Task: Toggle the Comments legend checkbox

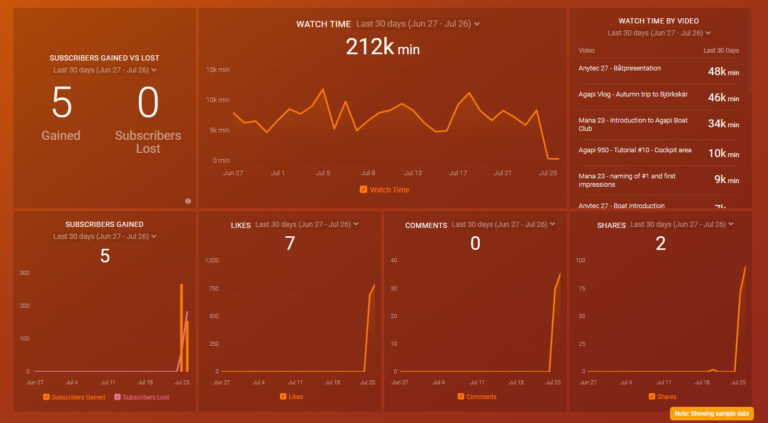Action: coord(461,397)
